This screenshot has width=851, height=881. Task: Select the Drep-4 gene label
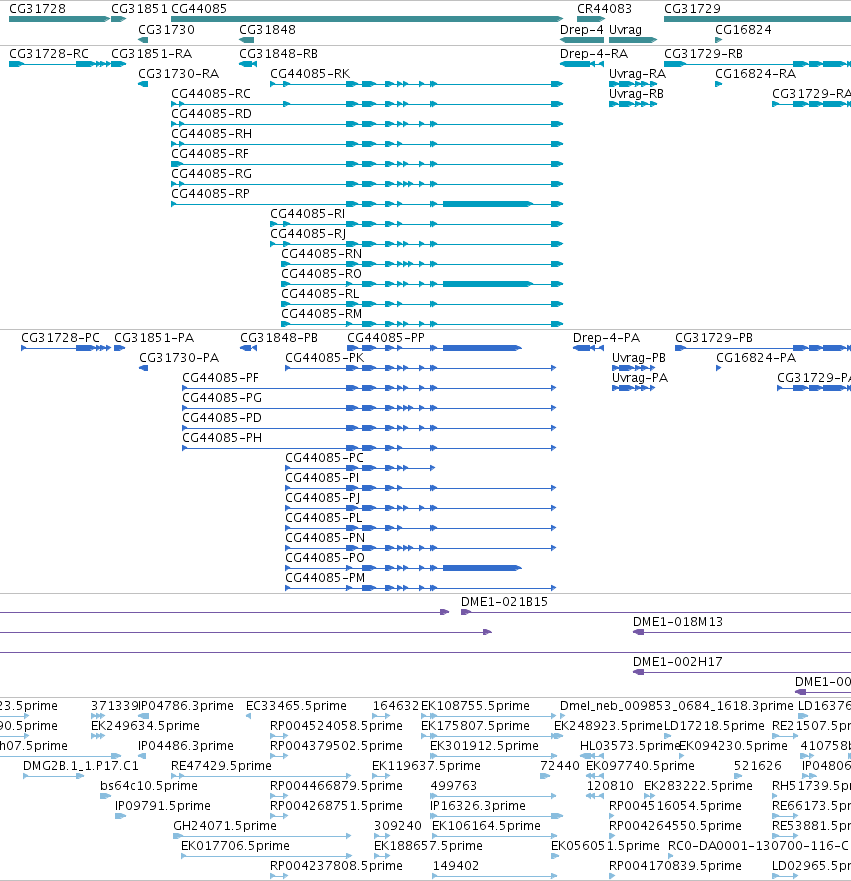(x=582, y=29)
